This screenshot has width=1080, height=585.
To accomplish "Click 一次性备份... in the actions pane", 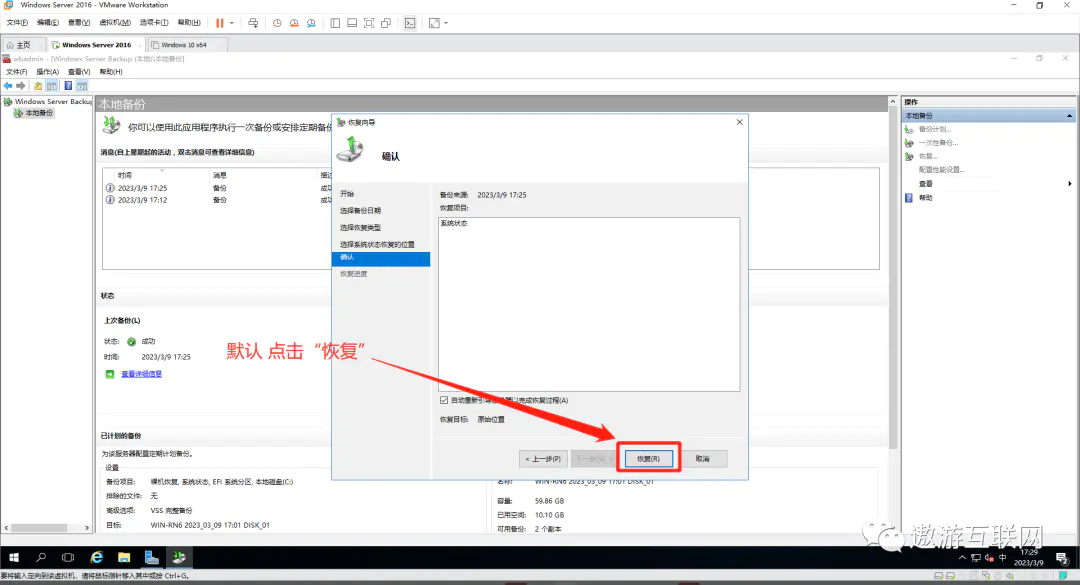I will coord(938,143).
